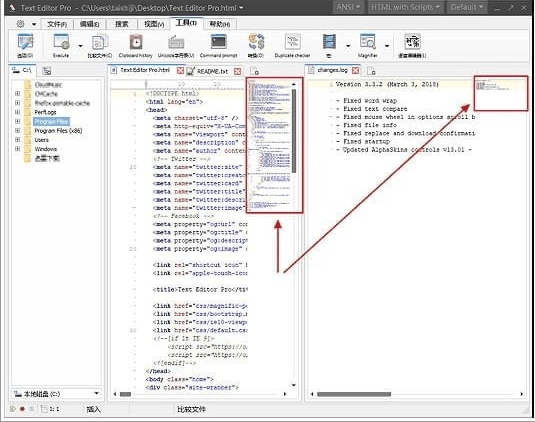Open dropdown arrow next to Magnifier

click(387, 45)
